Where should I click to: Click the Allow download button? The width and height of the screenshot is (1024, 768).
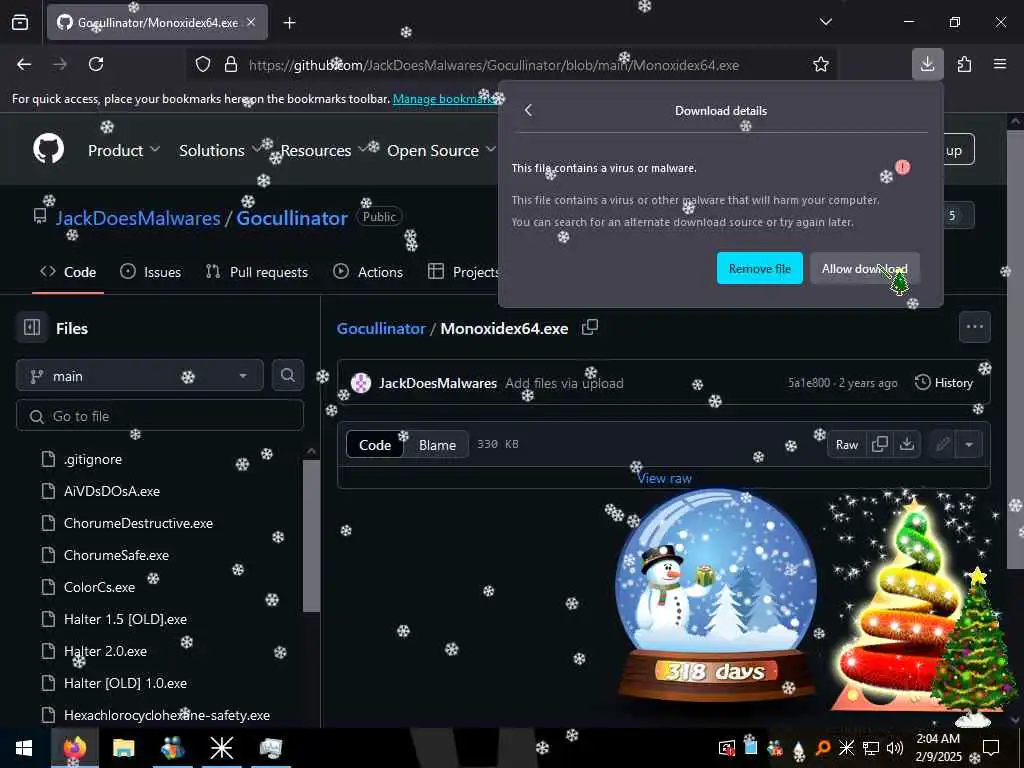click(865, 268)
